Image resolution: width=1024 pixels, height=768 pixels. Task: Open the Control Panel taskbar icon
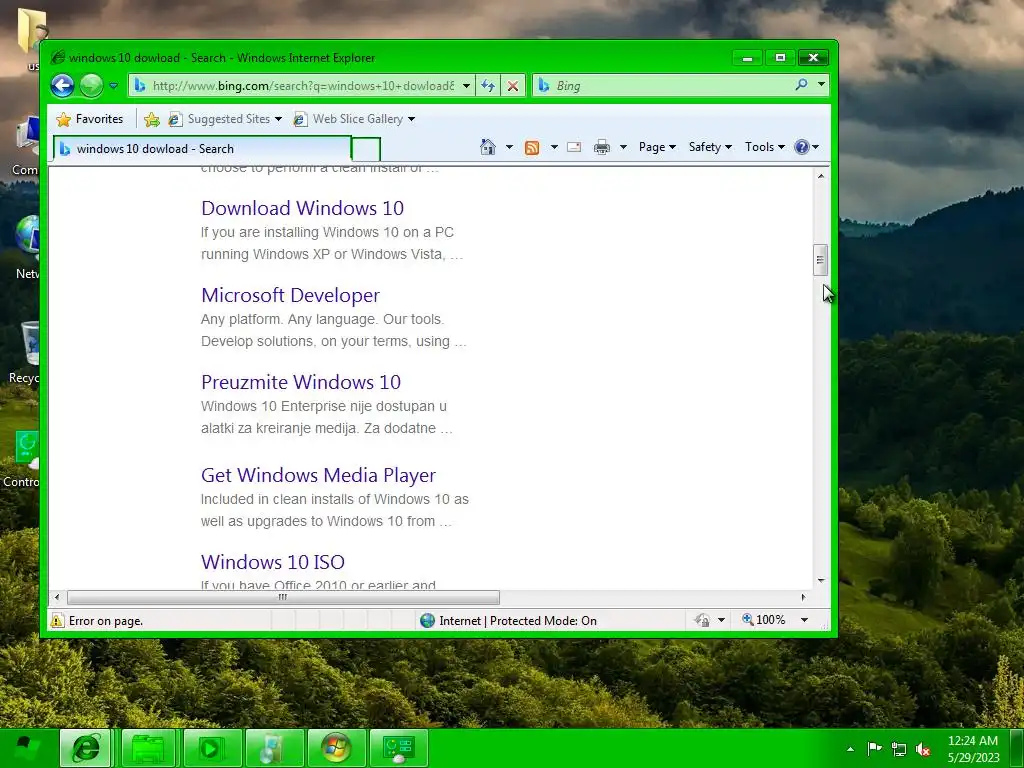398,748
